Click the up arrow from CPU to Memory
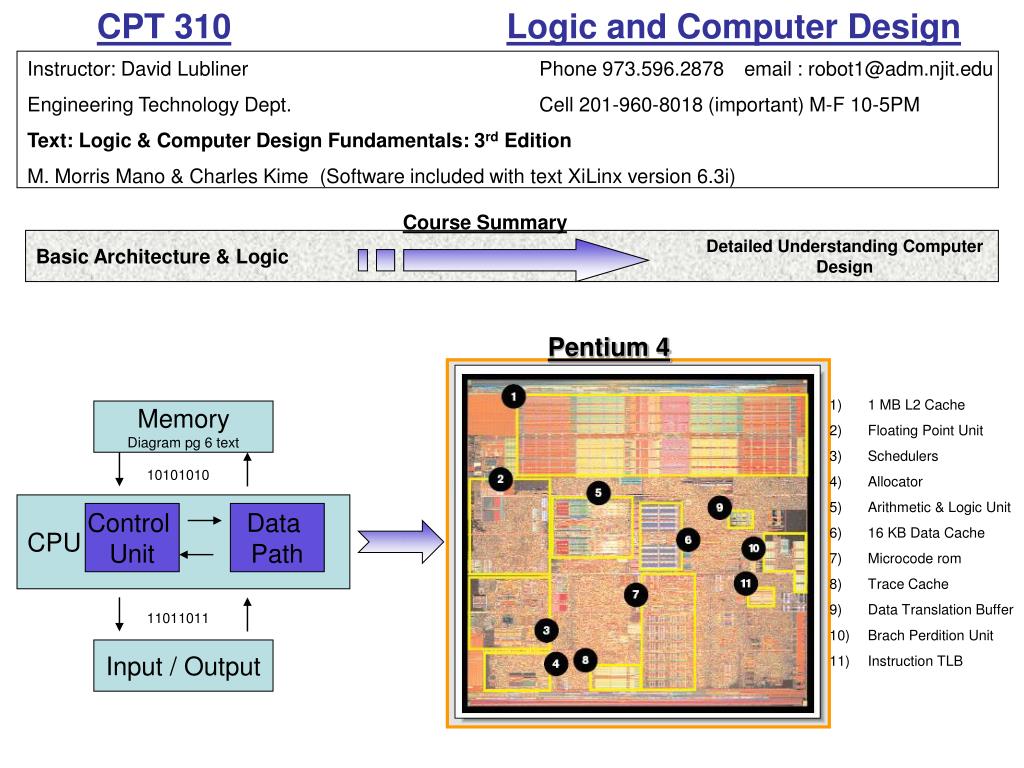This screenshot has width=1024, height=768. [x=248, y=469]
